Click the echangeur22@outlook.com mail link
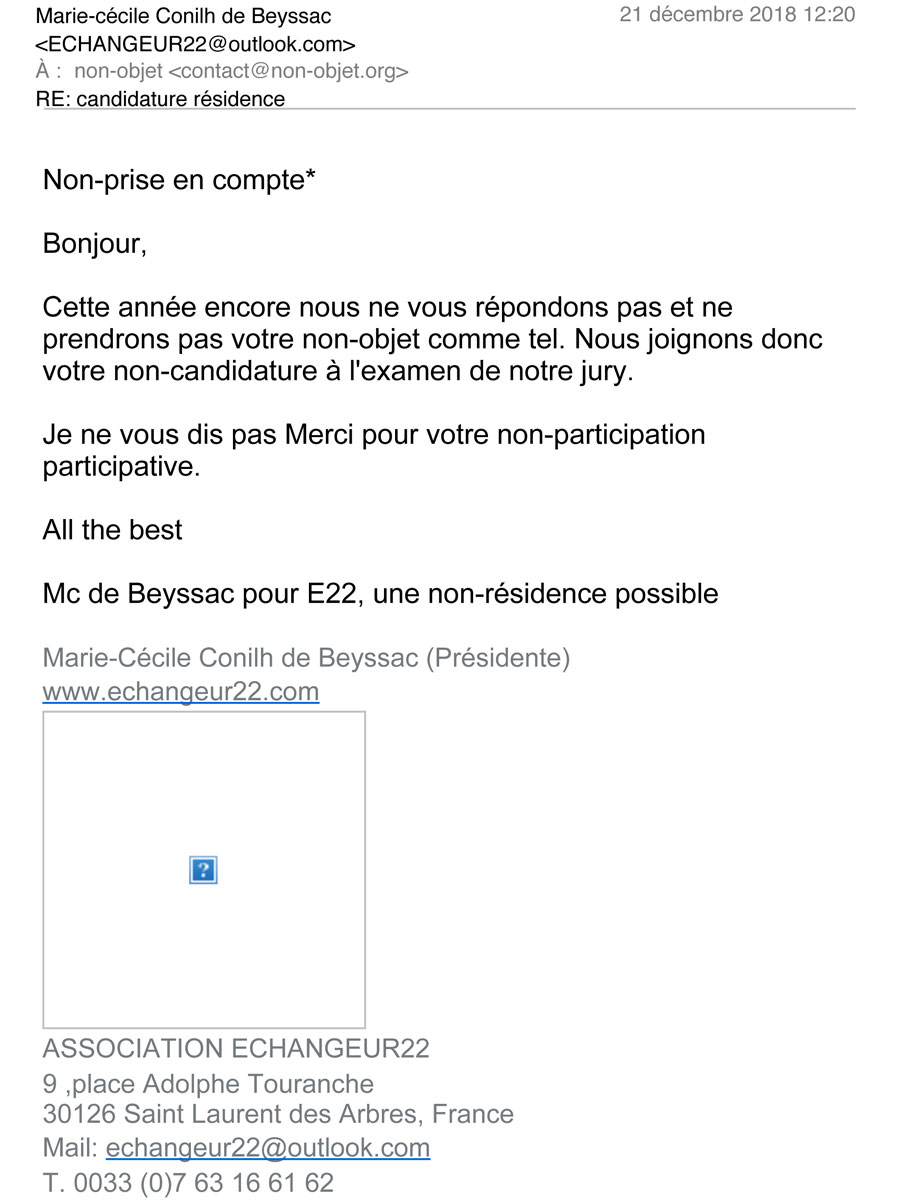 tap(268, 1147)
